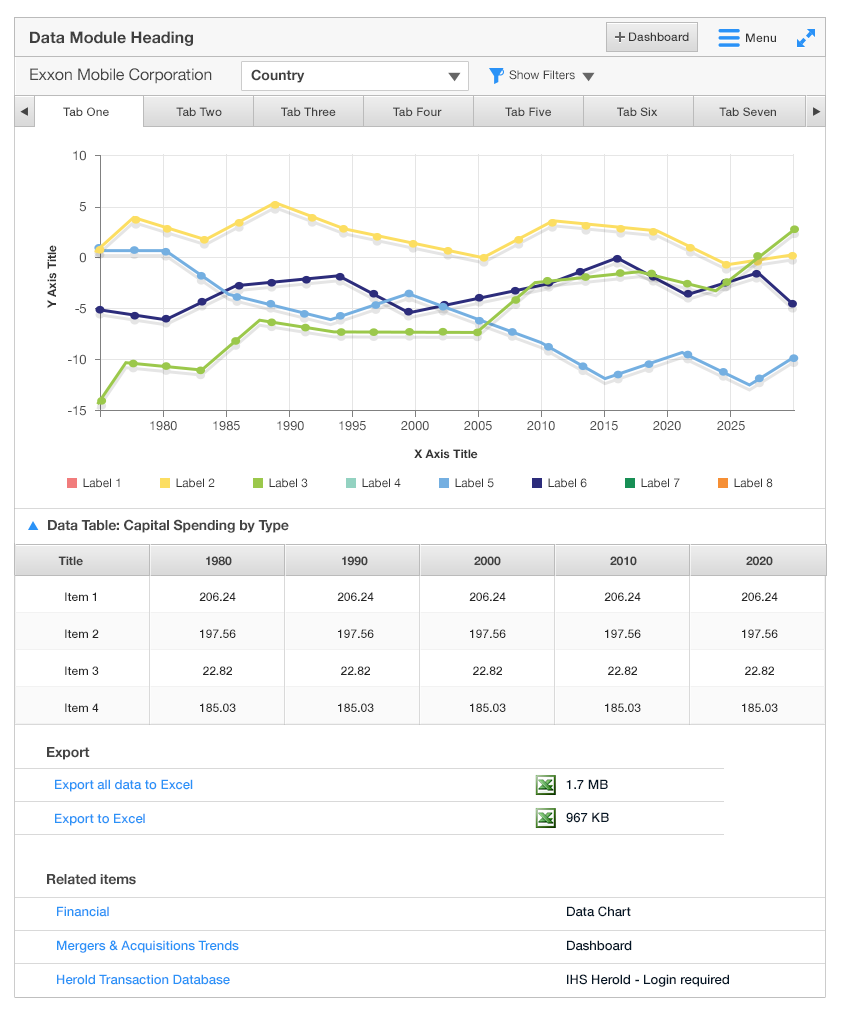The width and height of the screenshot is (842, 1020).
Task: Open Mergers & Acquisitions Trends link
Action: [147, 946]
